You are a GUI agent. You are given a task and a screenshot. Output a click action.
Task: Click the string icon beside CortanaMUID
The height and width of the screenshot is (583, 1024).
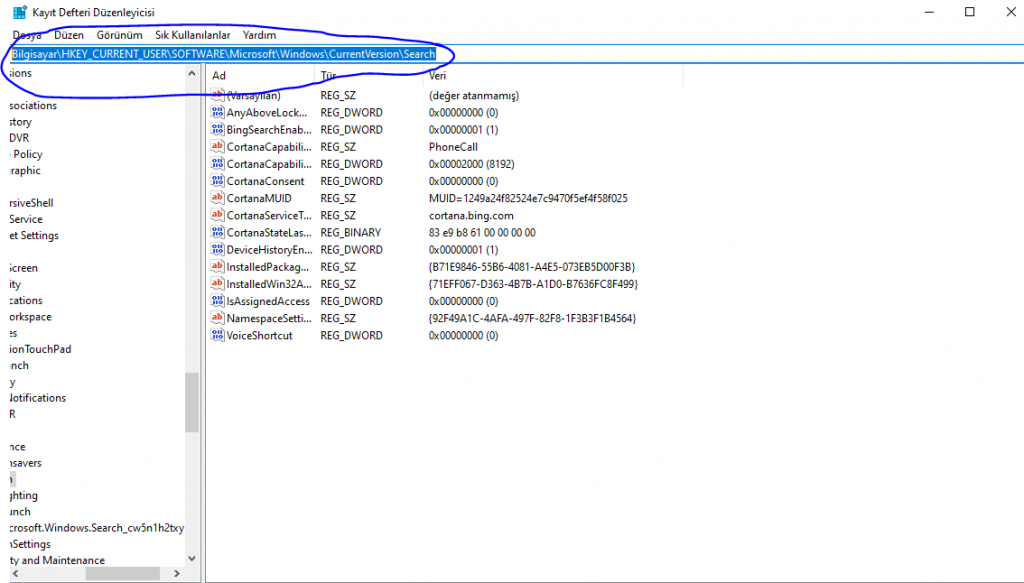217,198
